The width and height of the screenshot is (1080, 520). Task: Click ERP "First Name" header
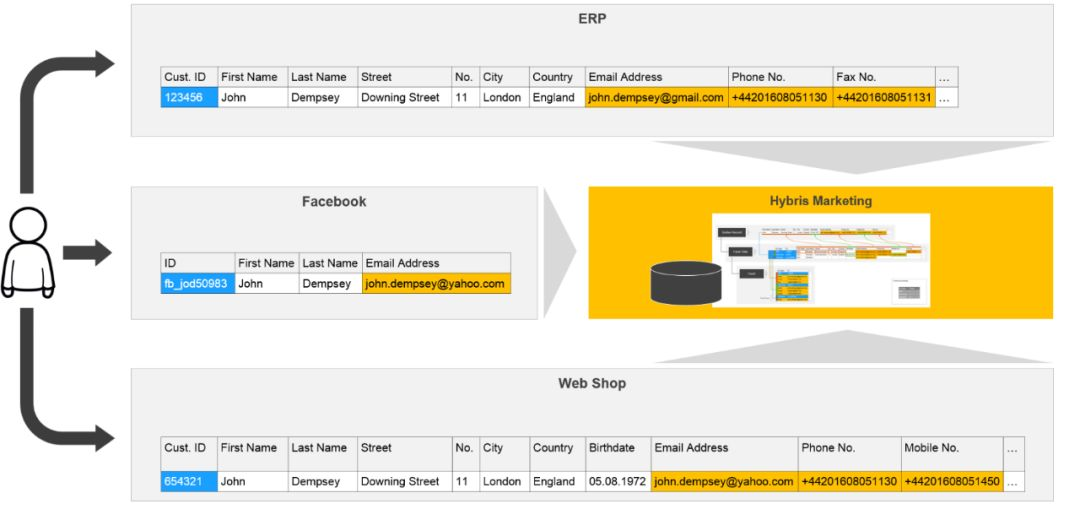tap(253, 77)
